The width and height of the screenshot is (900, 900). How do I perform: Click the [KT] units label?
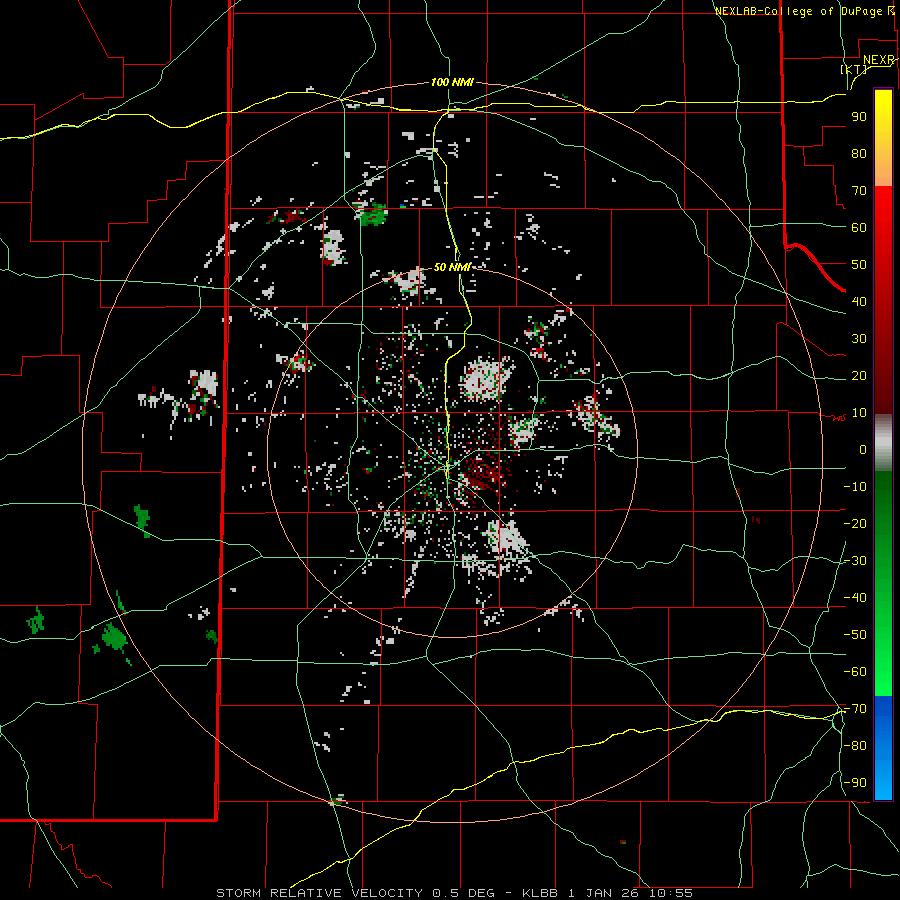point(854,69)
